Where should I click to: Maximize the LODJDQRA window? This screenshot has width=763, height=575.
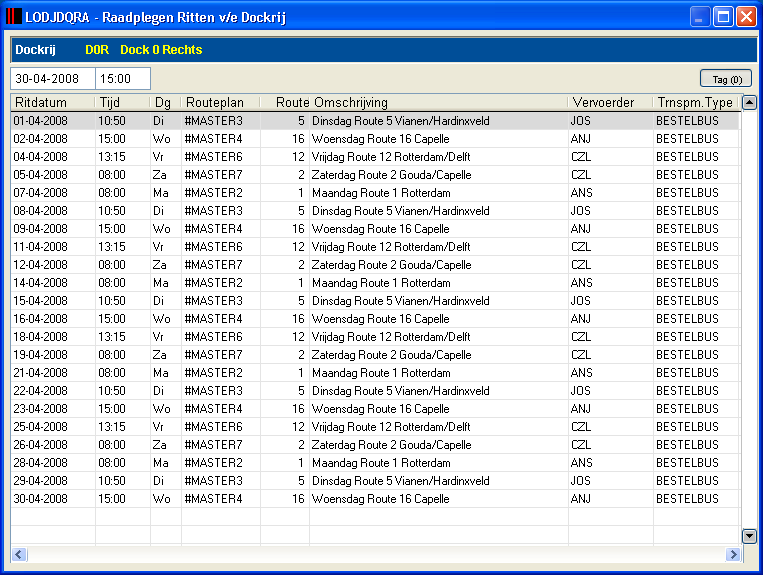coord(723,17)
